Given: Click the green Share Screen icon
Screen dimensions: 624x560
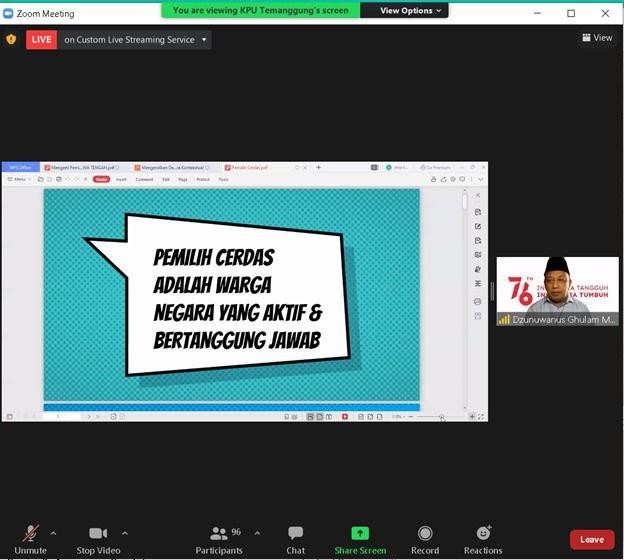Looking at the screenshot, I should click(360, 534).
